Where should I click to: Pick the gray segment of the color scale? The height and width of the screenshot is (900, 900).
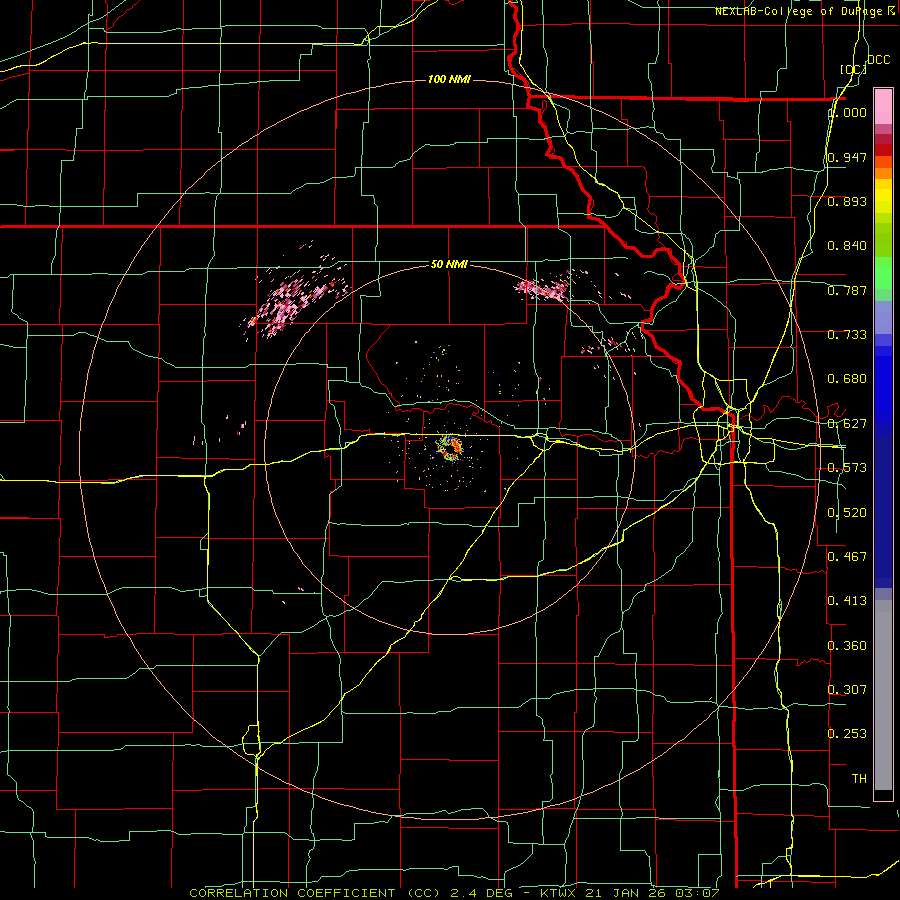coord(883,695)
